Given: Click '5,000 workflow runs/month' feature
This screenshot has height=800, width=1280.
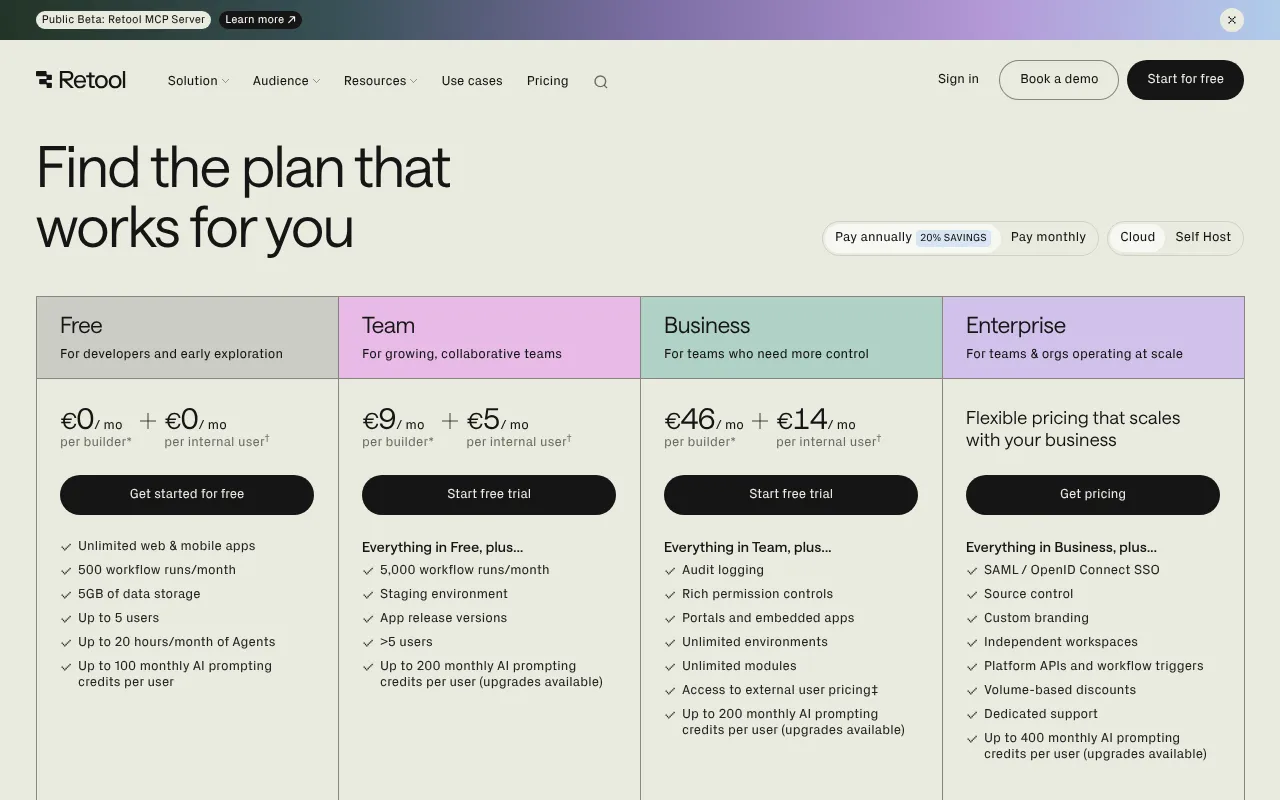Looking at the screenshot, I should pos(465,570).
